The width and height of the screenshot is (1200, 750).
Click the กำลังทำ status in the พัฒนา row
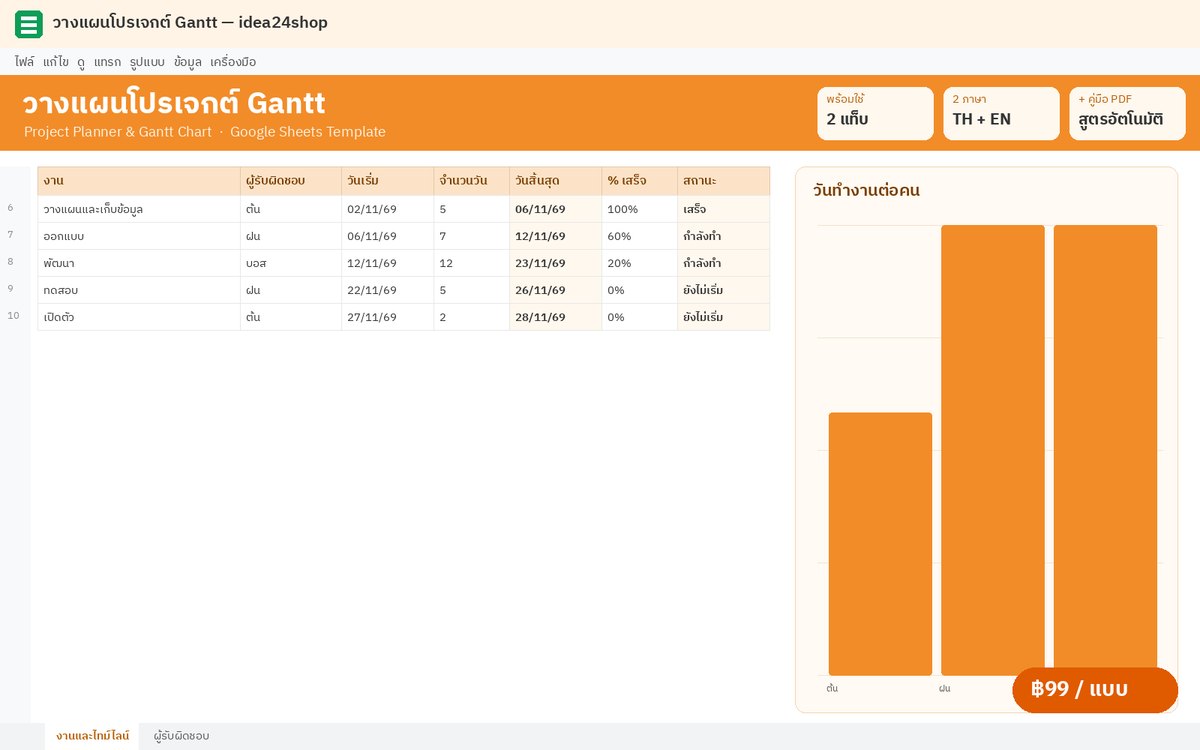point(724,263)
